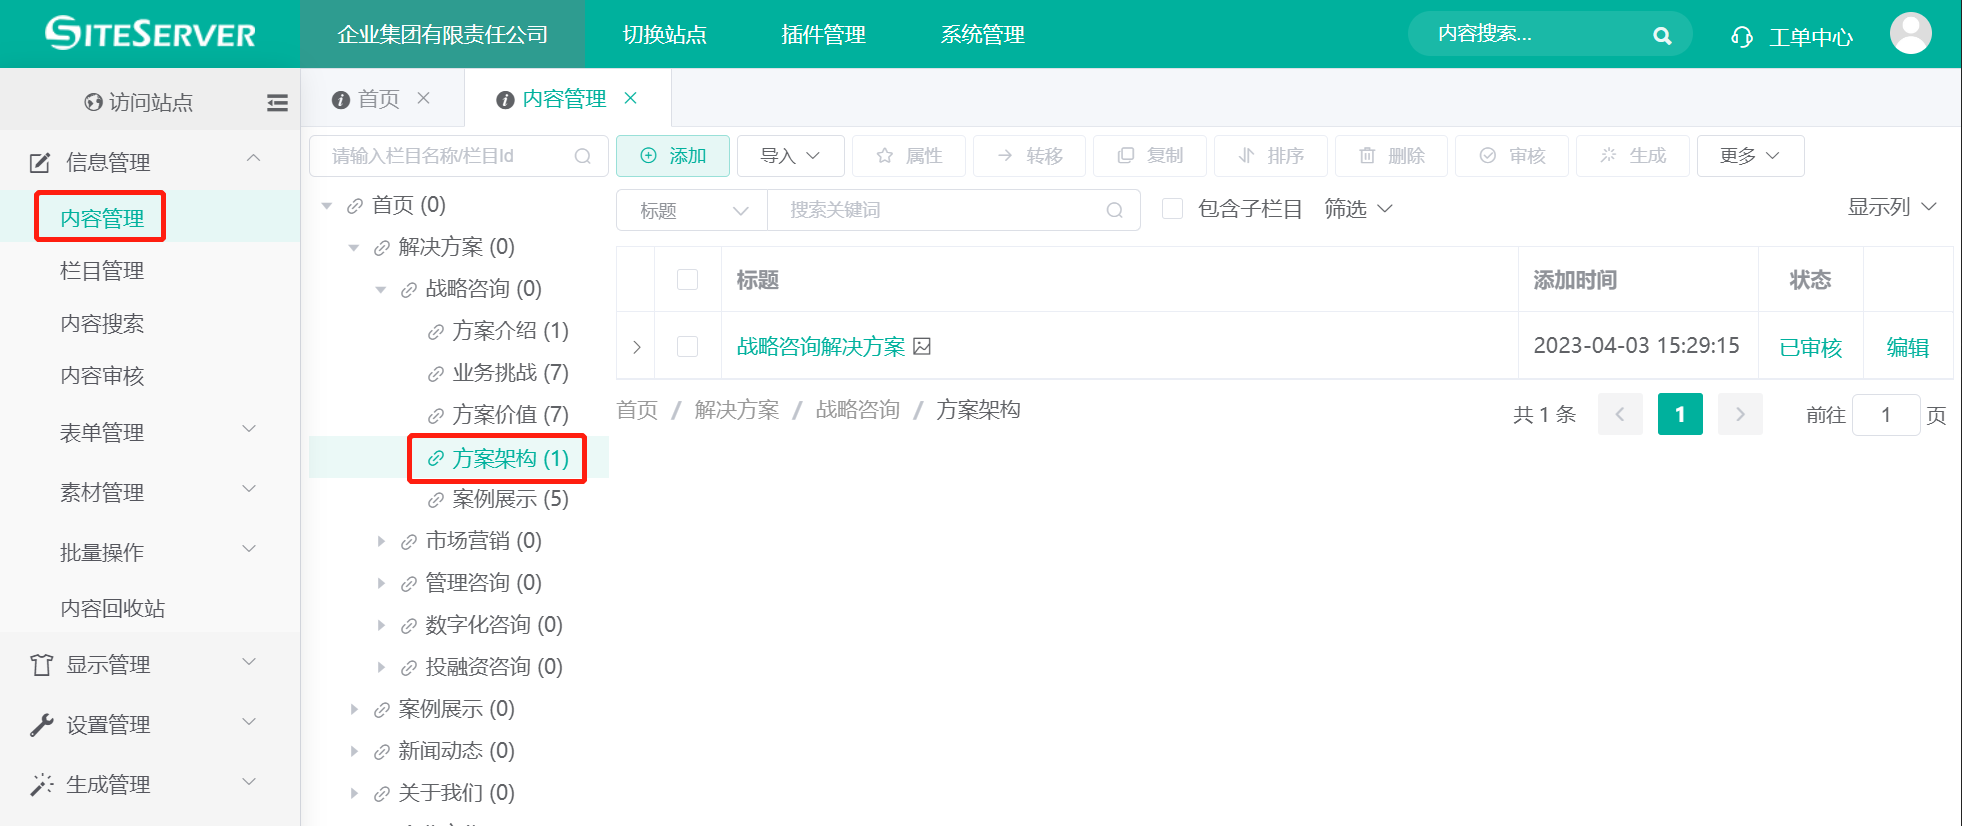Screen dimensions: 1962x826
Task: Click the keyword search magnifier icon
Action: pos(1115,210)
